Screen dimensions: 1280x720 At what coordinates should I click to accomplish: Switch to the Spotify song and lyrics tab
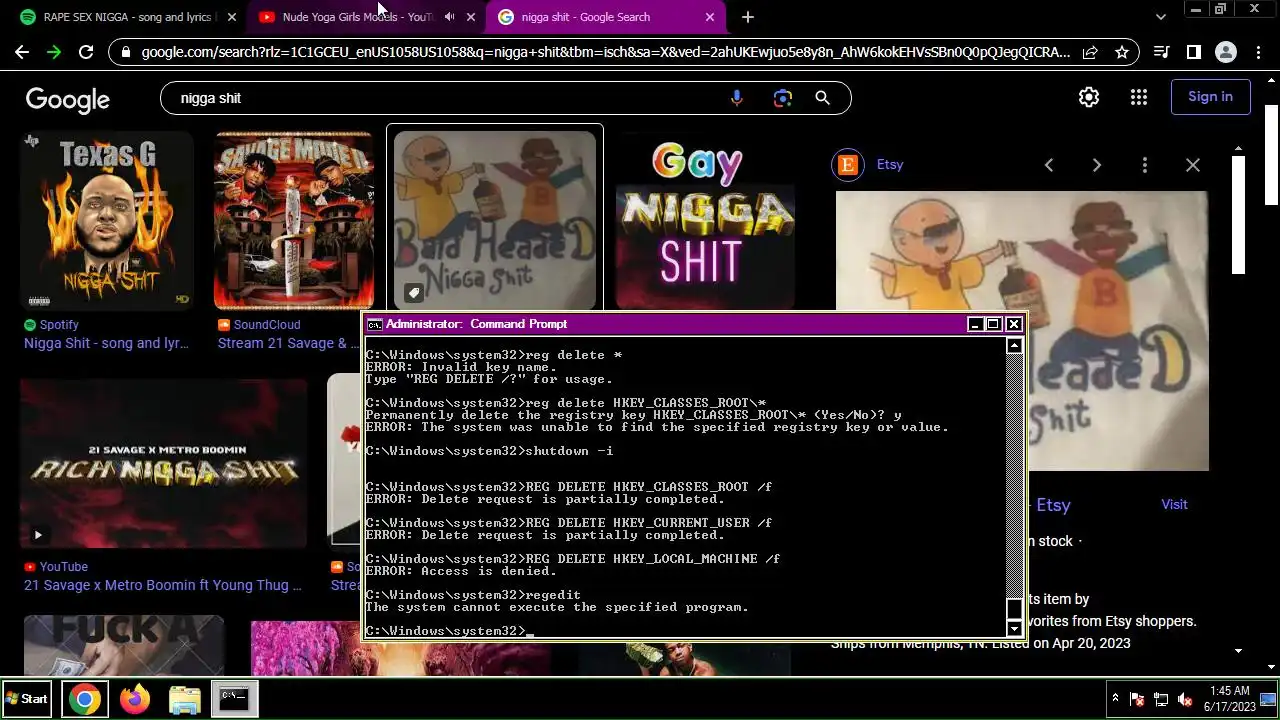(x=125, y=17)
